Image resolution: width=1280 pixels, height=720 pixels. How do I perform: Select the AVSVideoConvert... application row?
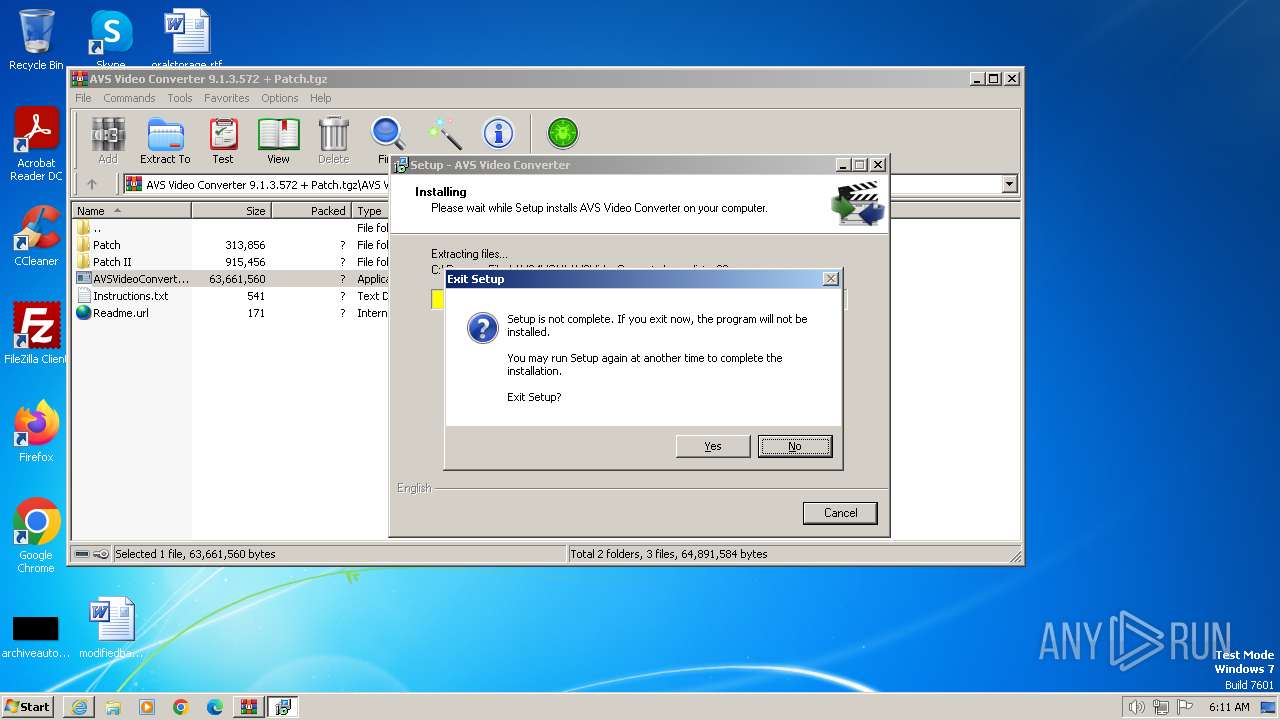tap(230, 279)
